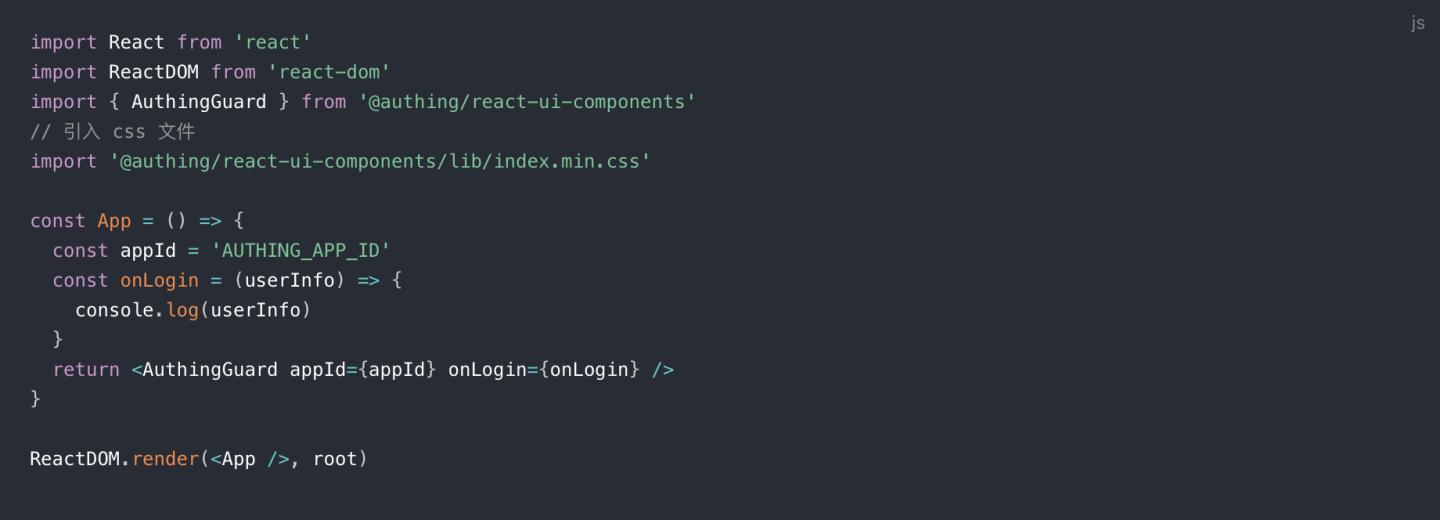This screenshot has height=520, width=1440.
Task: Click the React identifier in first import
Action: pyautogui.click(x=136, y=42)
